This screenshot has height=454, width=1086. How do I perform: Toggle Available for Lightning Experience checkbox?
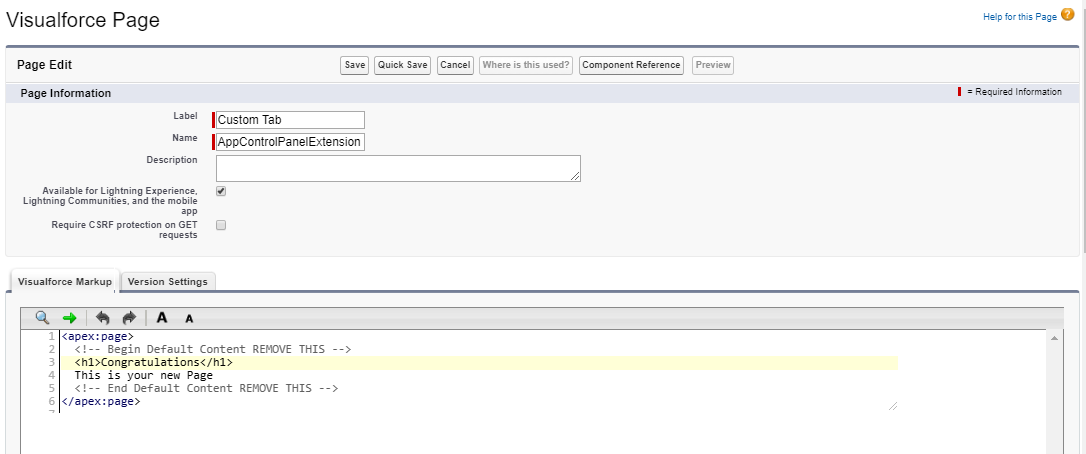221,191
